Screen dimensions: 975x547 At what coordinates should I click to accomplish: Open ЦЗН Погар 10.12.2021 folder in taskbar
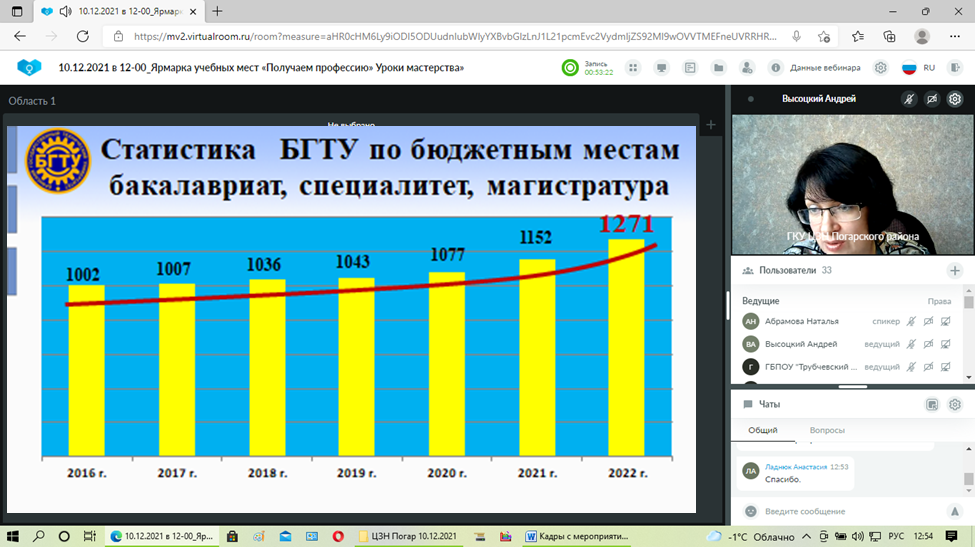point(408,536)
